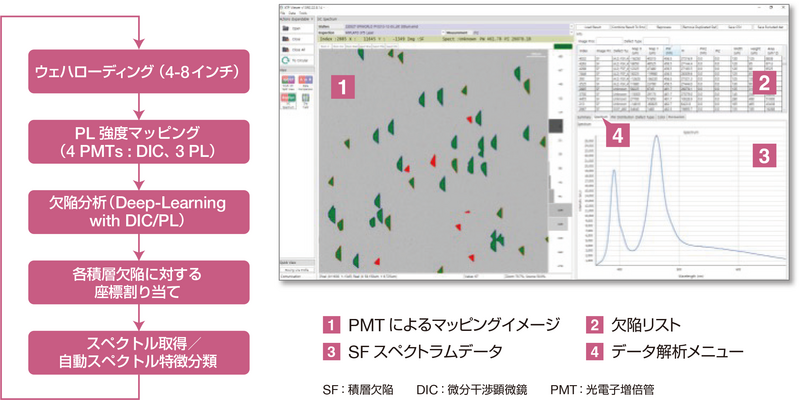
Task: Switch to the Spectrum tab below defect list
Action: point(603,116)
